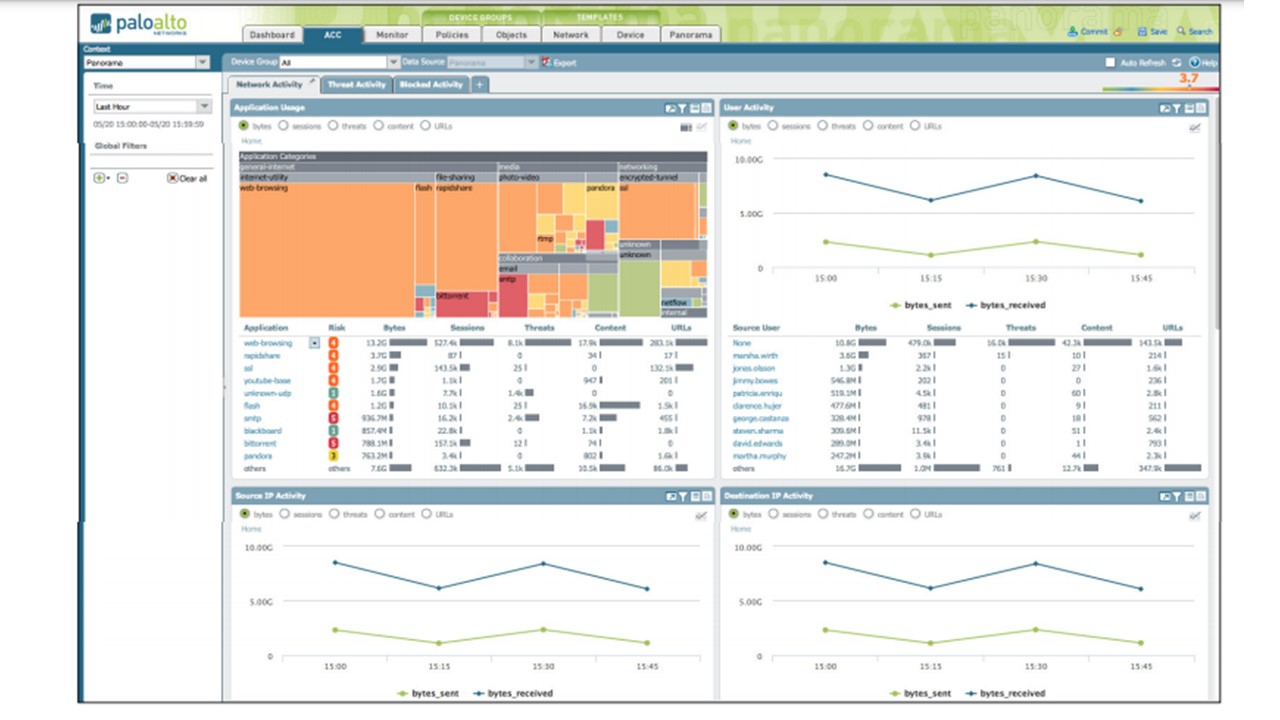Select sessions radio in User Activity
The width and height of the screenshot is (1280, 720).
(x=775, y=126)
